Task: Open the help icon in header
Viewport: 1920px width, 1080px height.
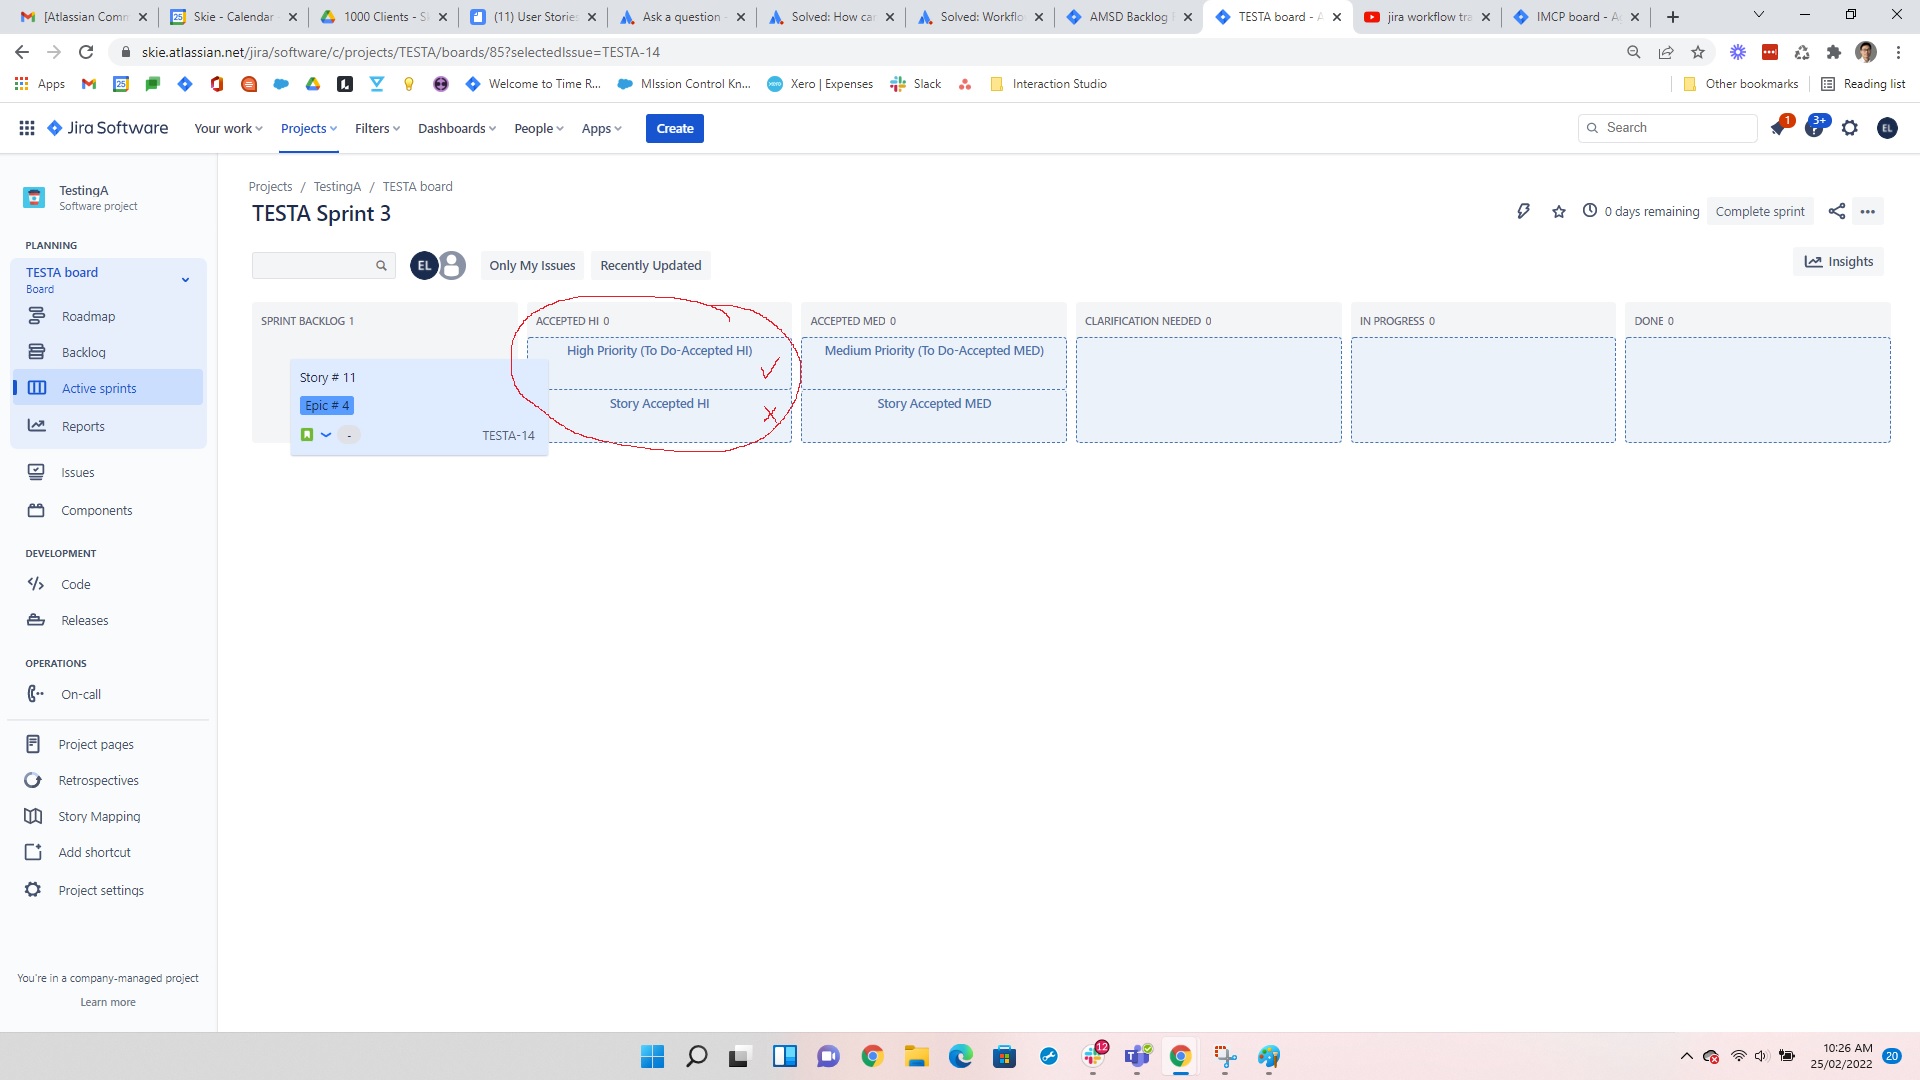Action: [1814, 128]
